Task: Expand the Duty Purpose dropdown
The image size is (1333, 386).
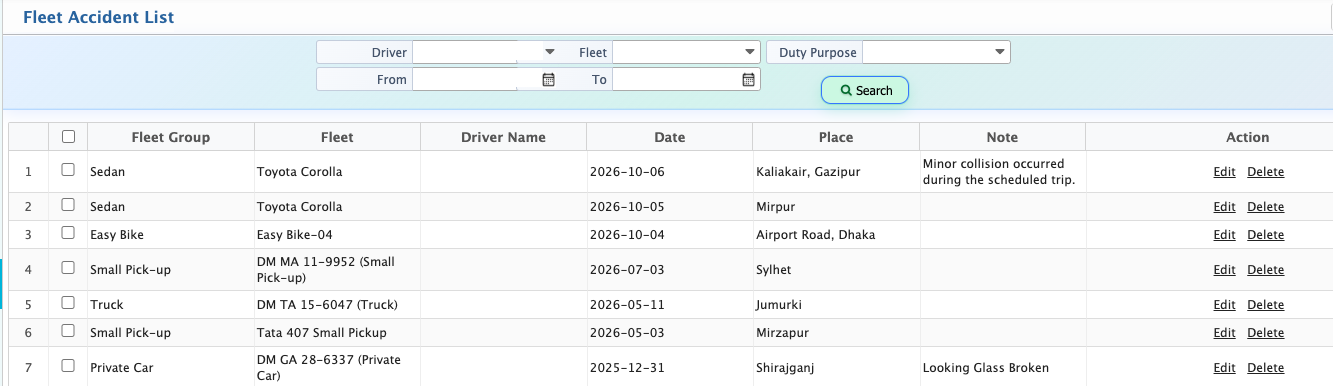Action: click(1000, 52)
